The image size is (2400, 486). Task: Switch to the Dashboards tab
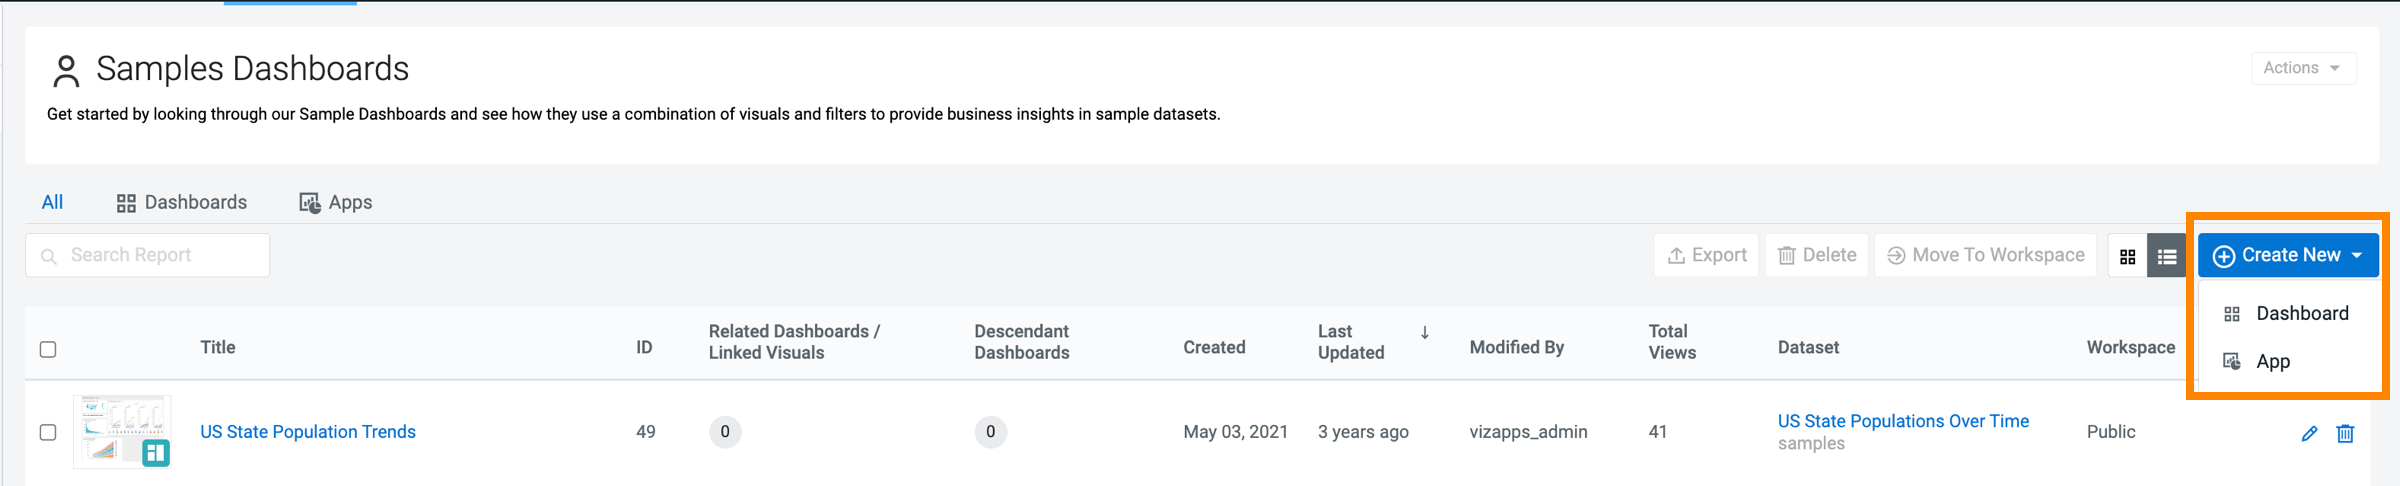182,202
